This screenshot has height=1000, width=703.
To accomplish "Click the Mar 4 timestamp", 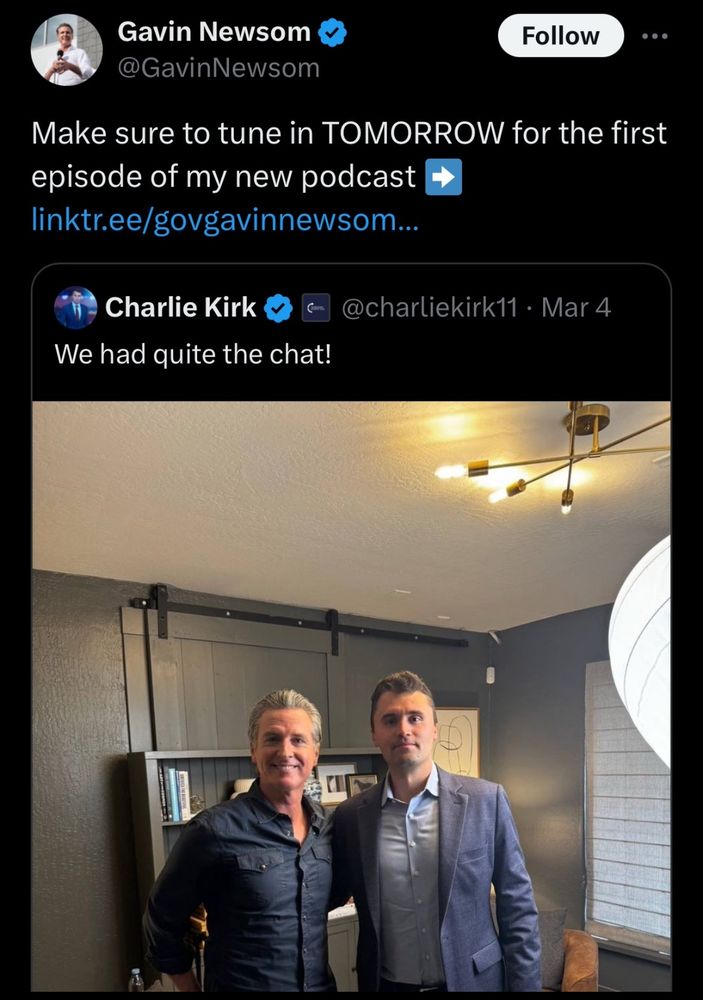I will (x=576, y=308).
